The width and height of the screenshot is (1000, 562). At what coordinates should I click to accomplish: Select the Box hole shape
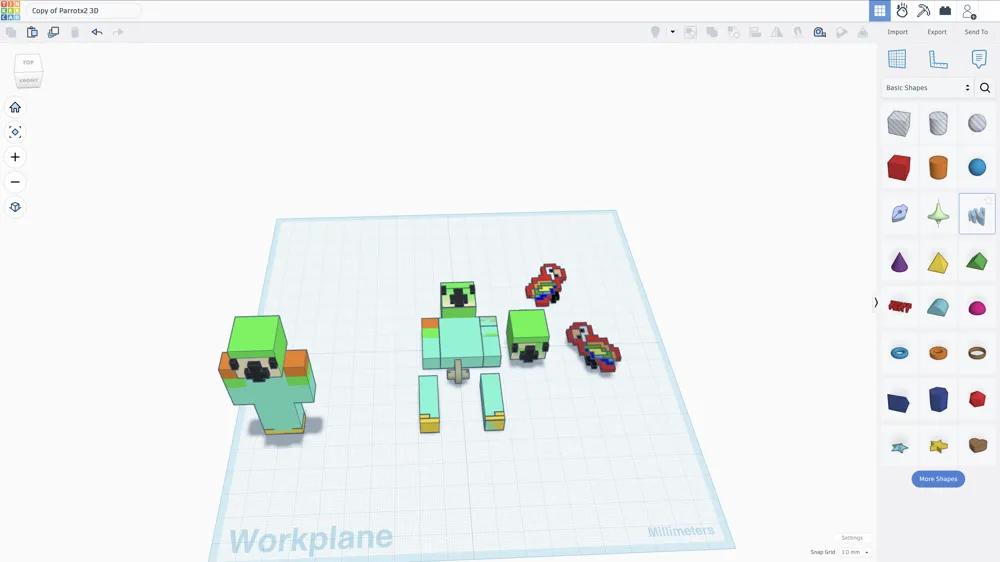click(899, 123)
